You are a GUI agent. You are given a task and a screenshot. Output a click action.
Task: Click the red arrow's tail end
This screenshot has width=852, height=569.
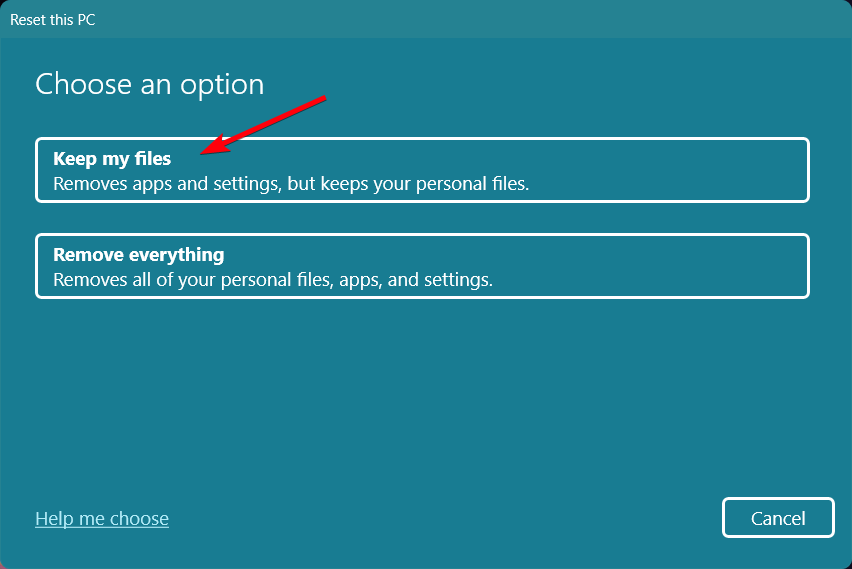point(325,98)
